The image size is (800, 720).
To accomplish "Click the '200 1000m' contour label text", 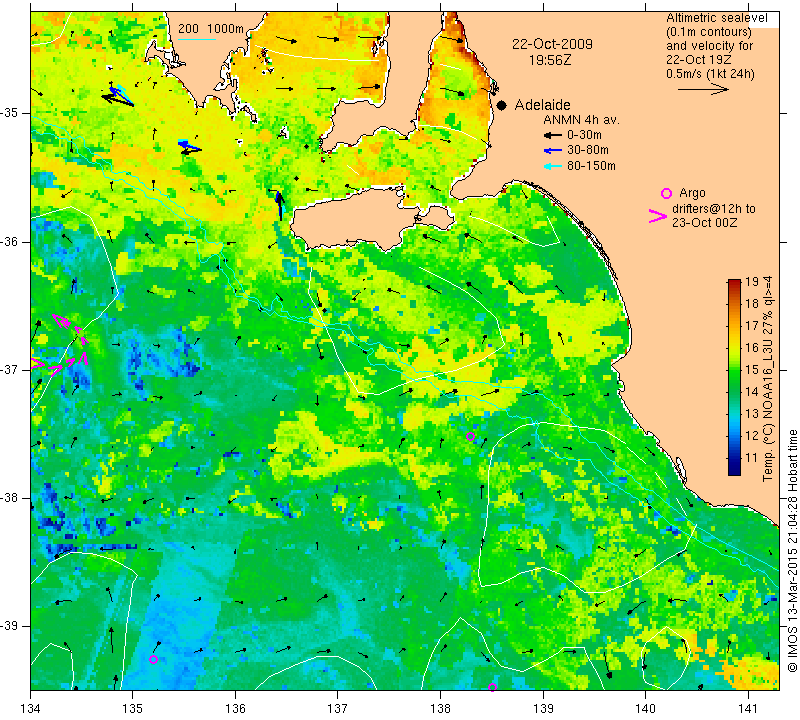I will click(211, 29).
